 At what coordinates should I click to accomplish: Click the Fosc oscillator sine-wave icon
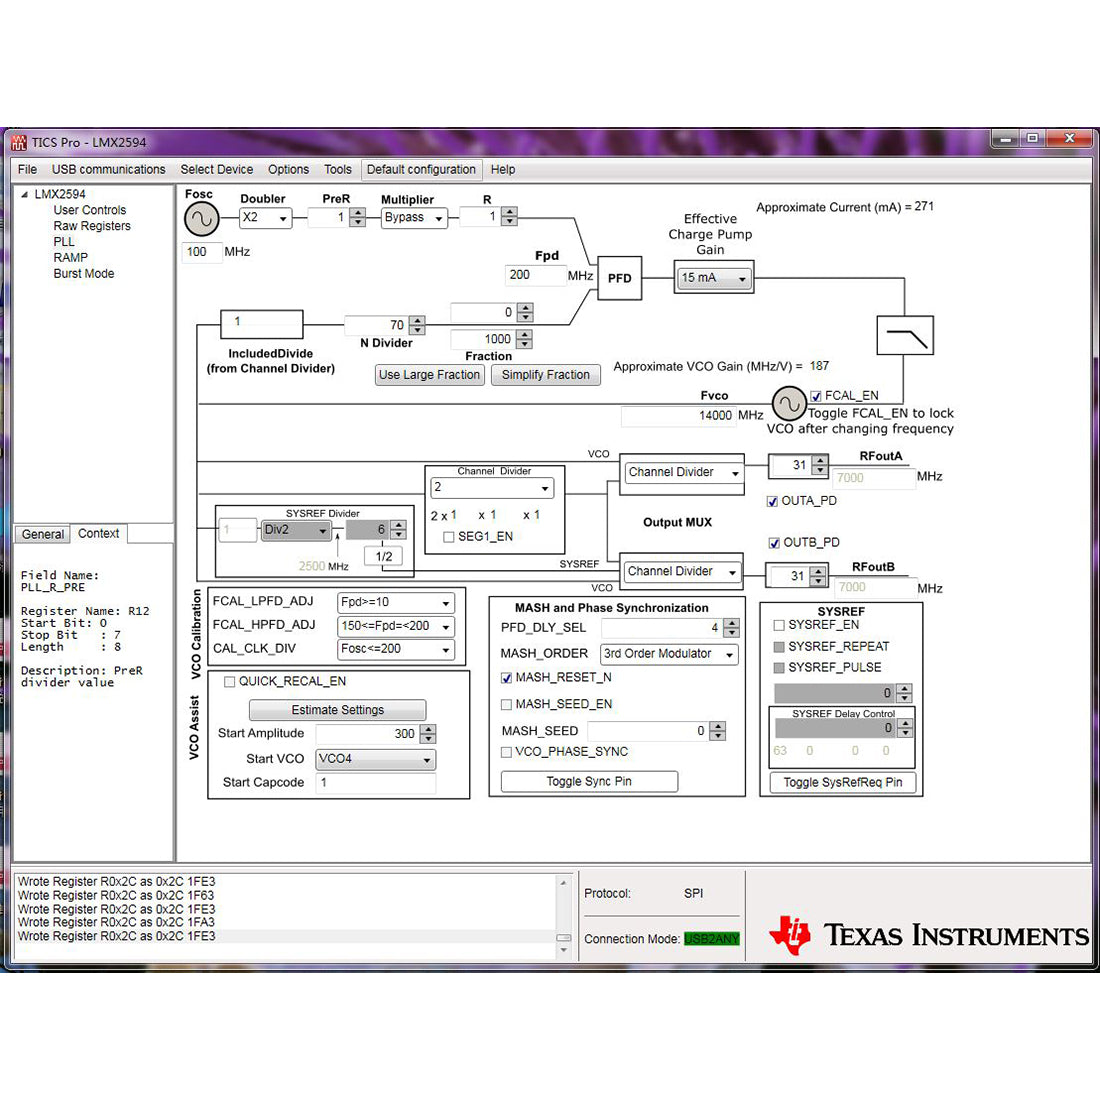click(x=201, y=219)
